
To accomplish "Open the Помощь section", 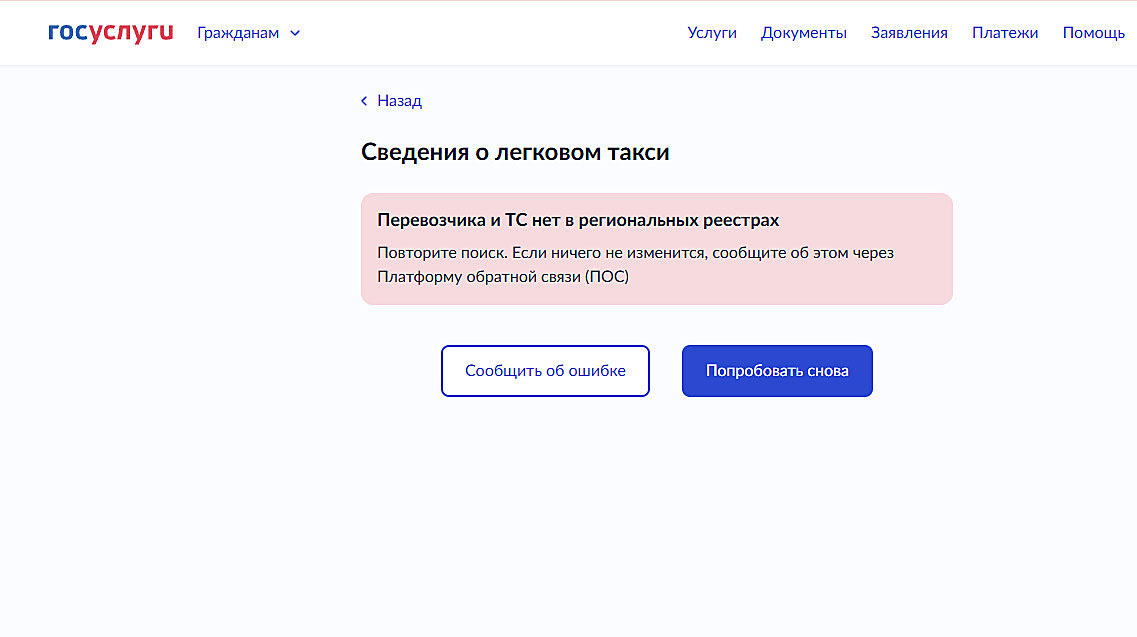I will pyautogui.click(x=1093, y=33).
